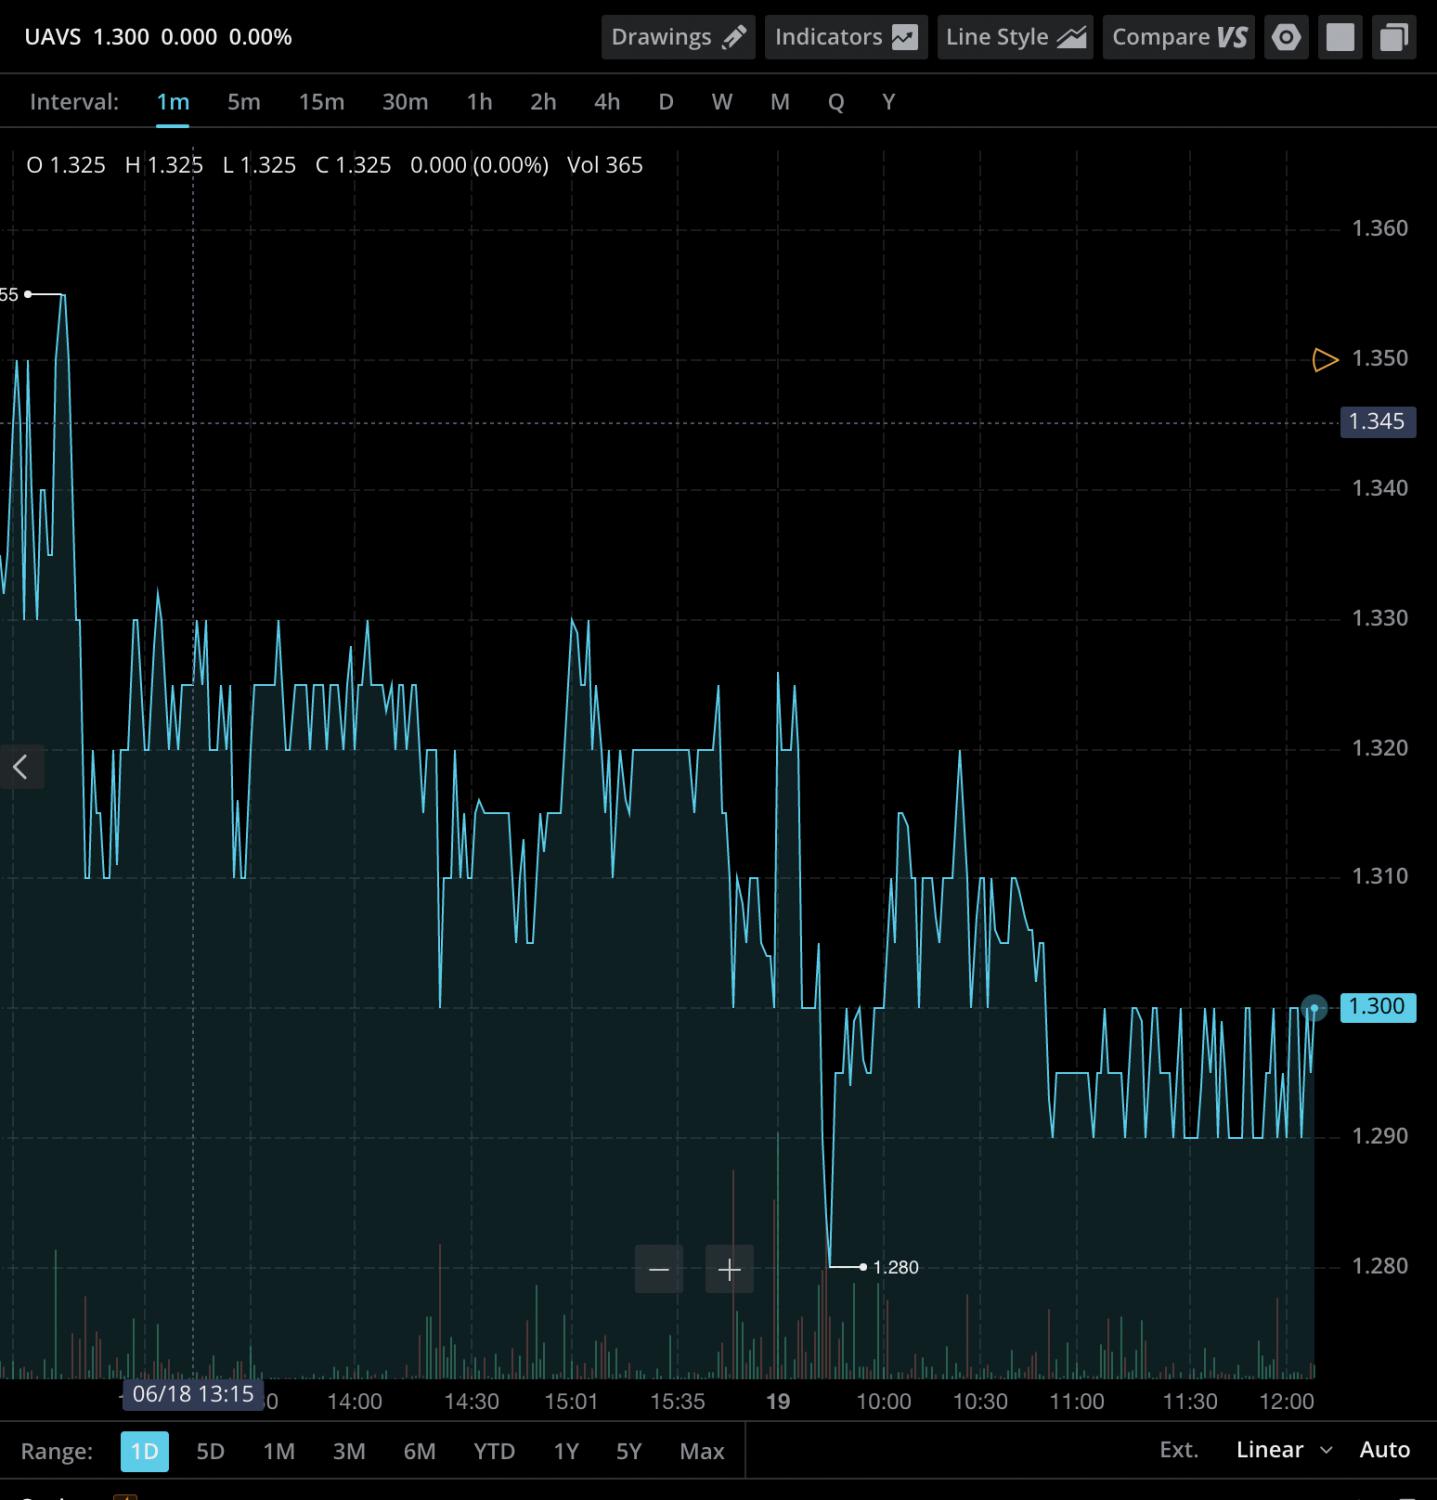Click the 14:00 time axis label
1437x1500 pixels.
click(355, 1402)
